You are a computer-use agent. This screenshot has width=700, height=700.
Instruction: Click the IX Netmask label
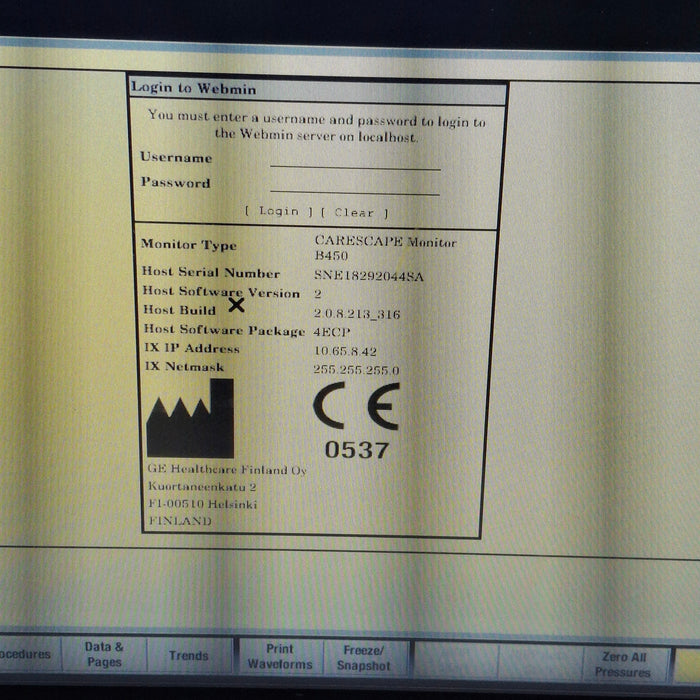[184, 367]
